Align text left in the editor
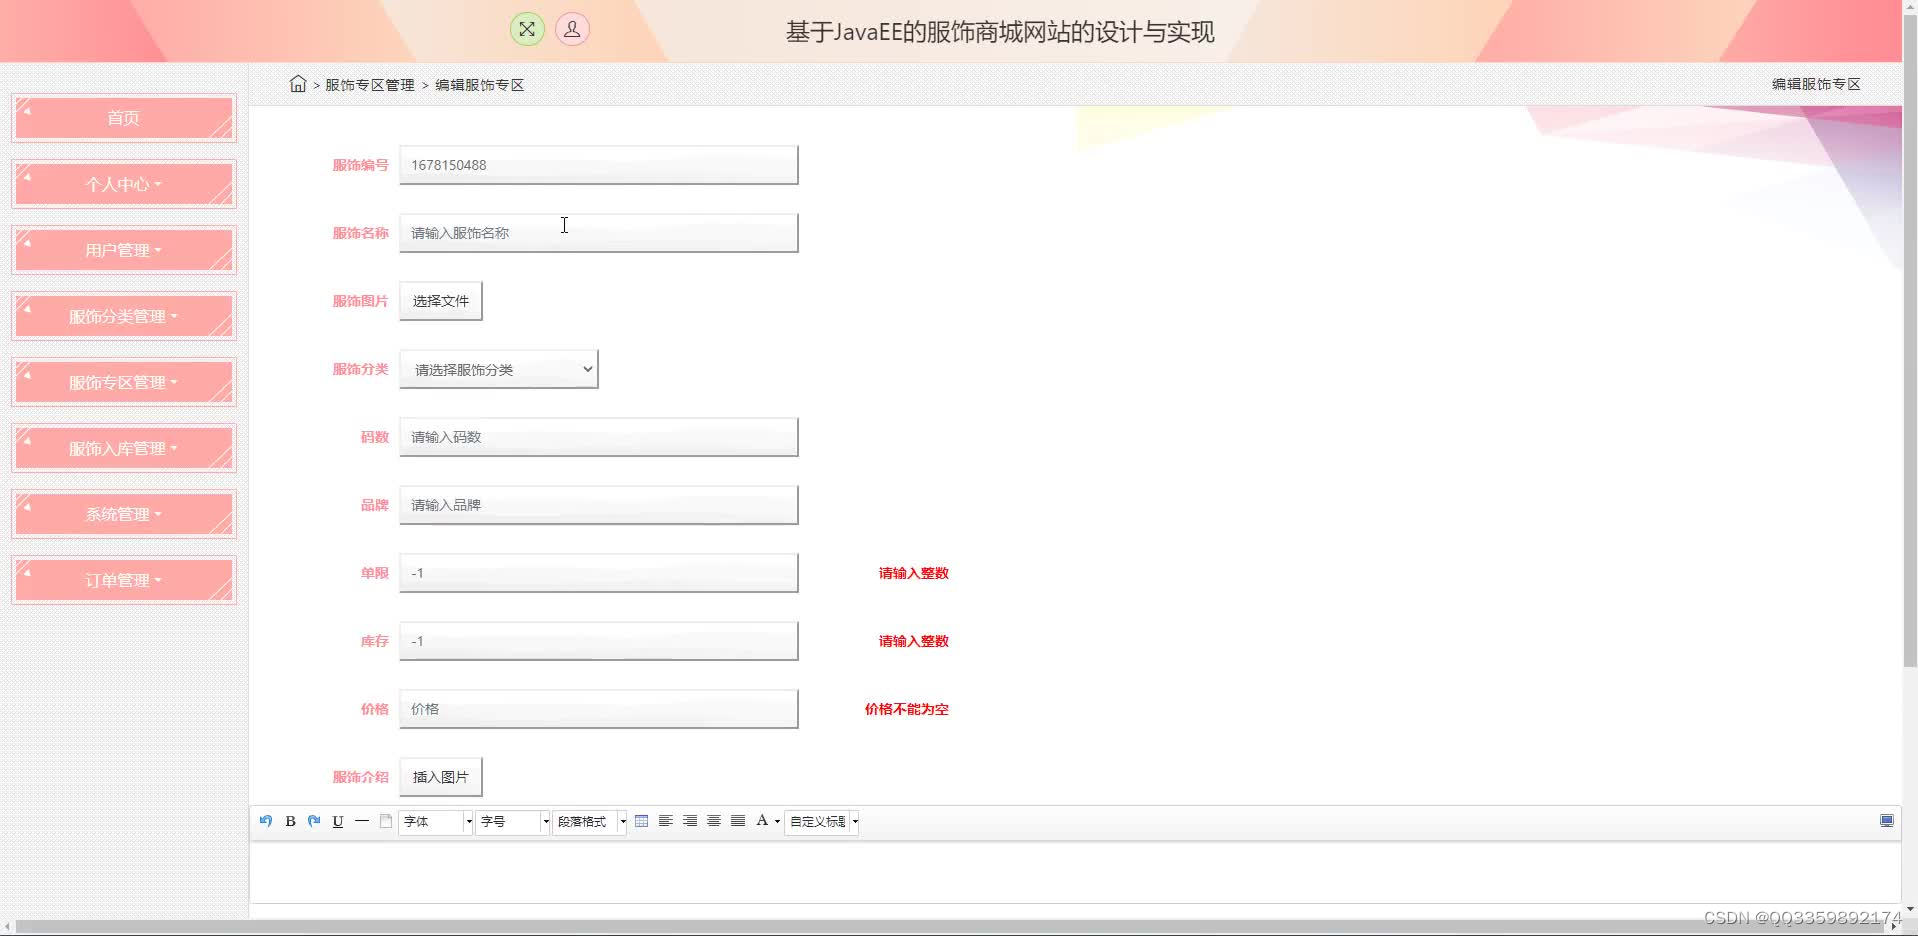Image resolution: width=1918 pixels, height=936 pixels. 666,821
